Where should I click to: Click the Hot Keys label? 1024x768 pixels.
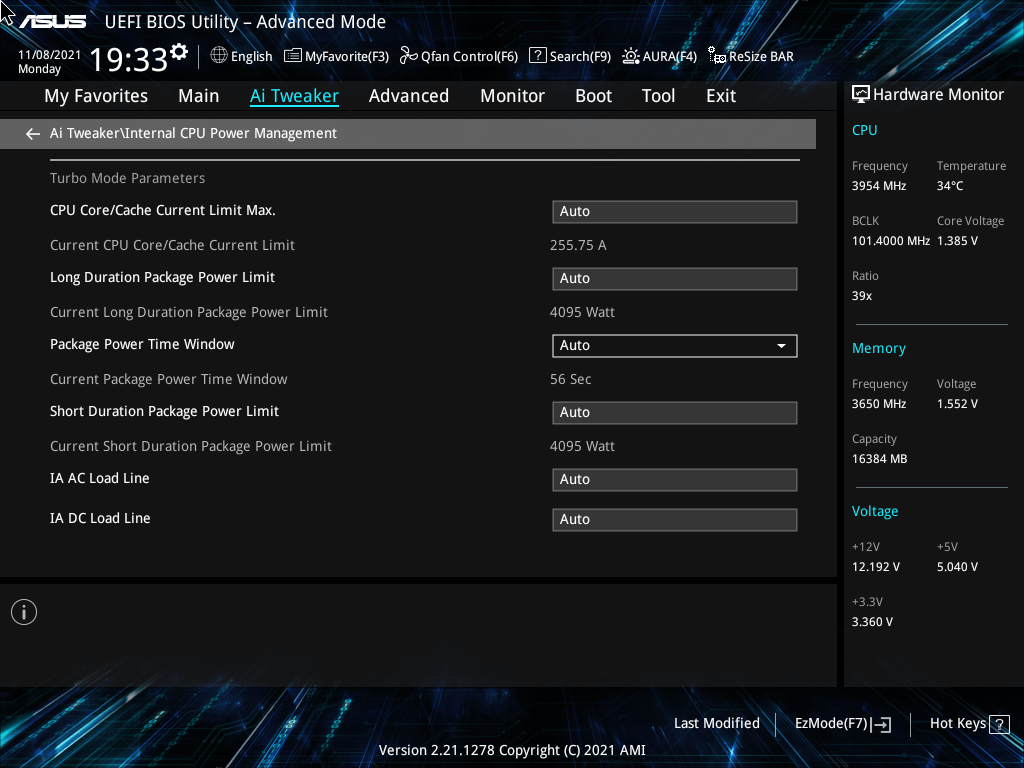[957, 724]
